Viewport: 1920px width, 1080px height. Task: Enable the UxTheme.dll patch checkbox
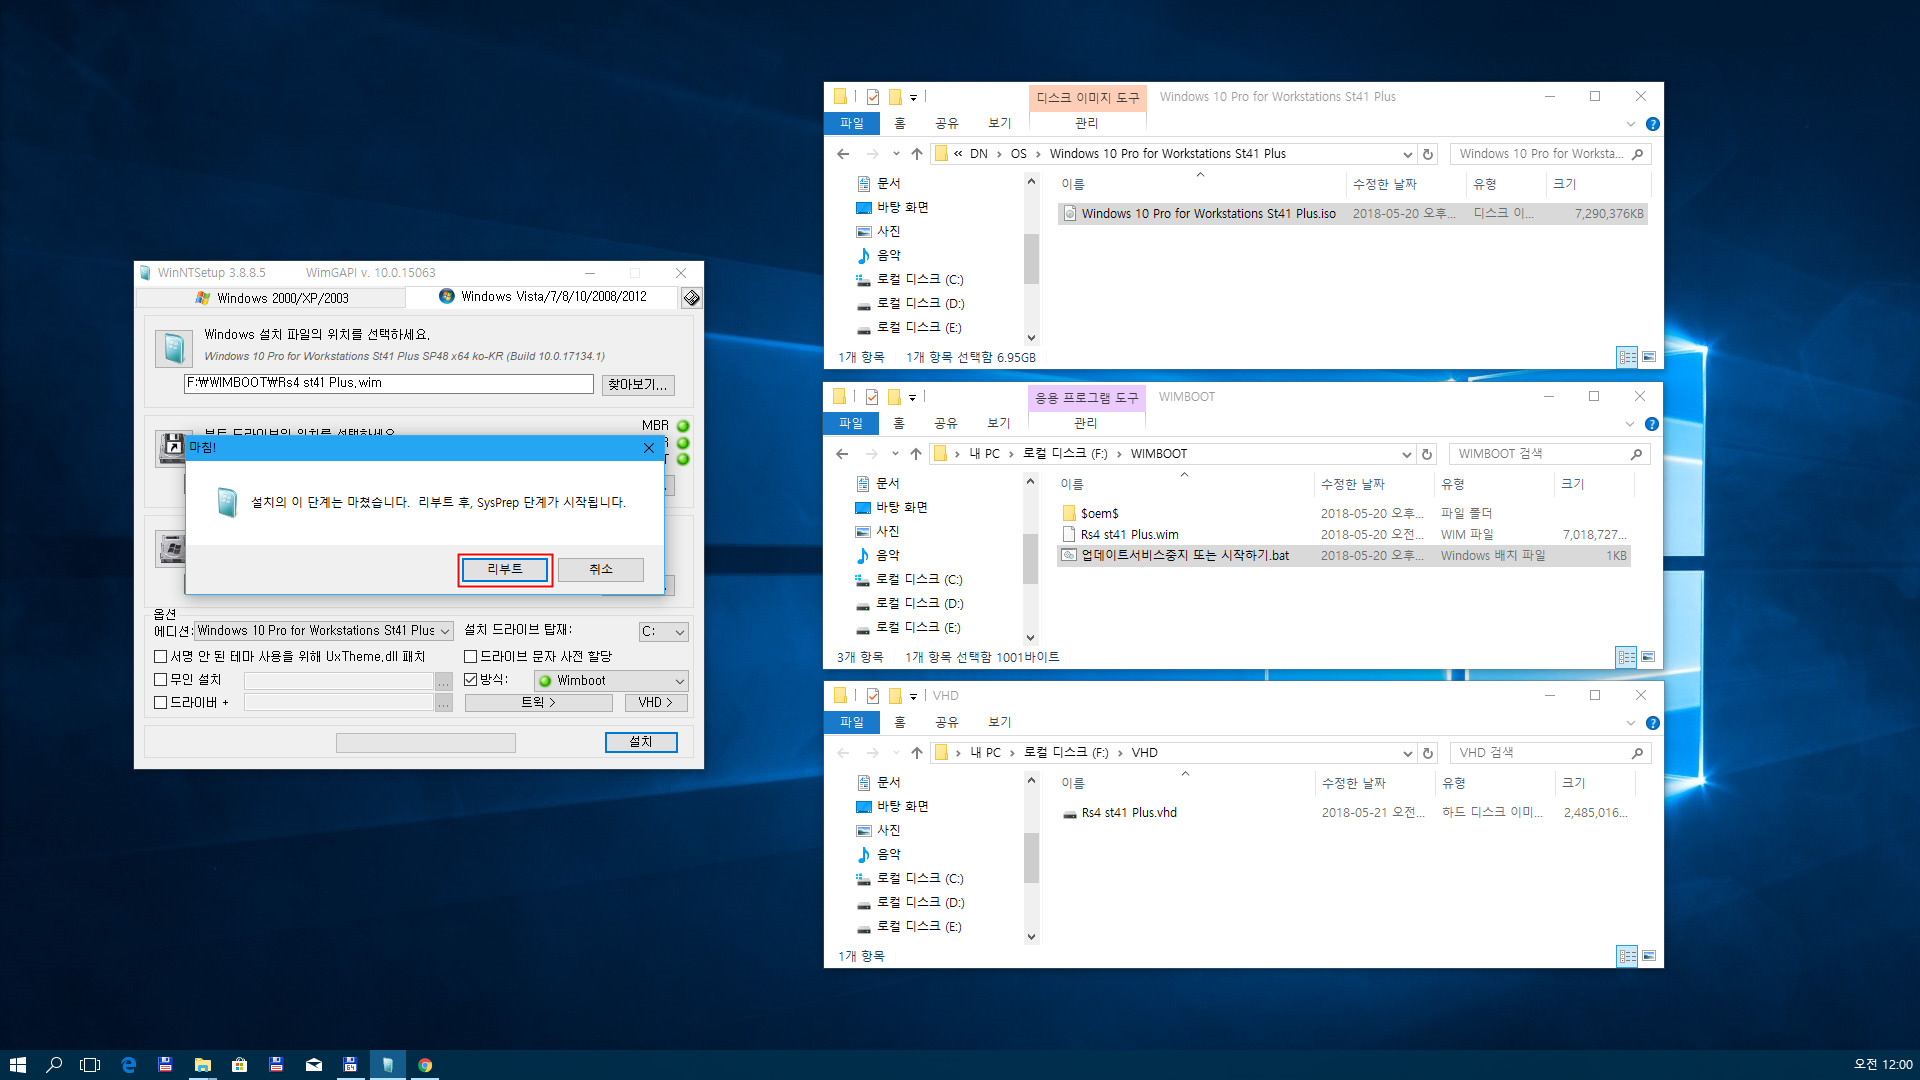point(160,657)
